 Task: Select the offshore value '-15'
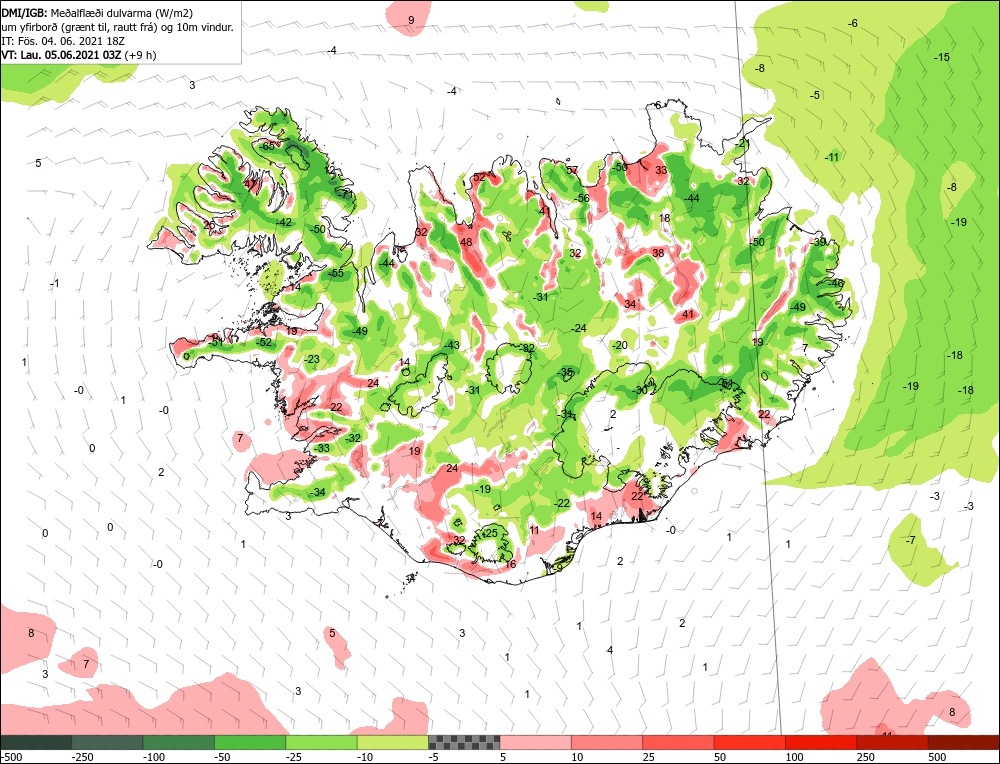942,57
